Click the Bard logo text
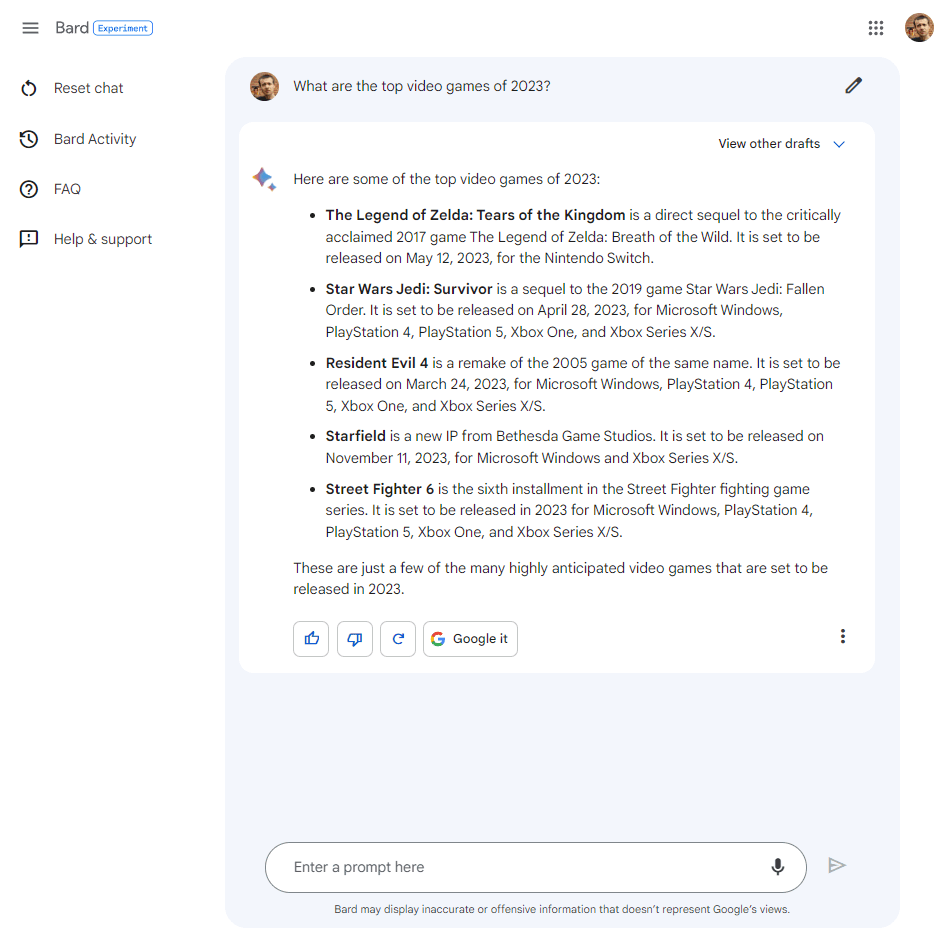 pyautogui.click(x=72, y=28)
